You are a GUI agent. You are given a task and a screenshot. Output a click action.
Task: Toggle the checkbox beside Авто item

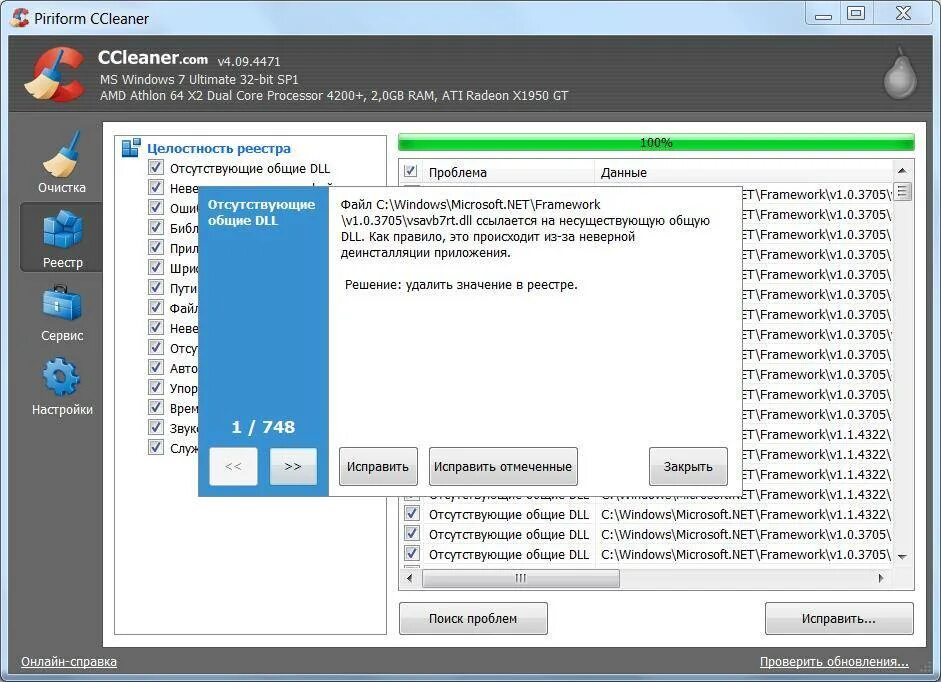155,367
